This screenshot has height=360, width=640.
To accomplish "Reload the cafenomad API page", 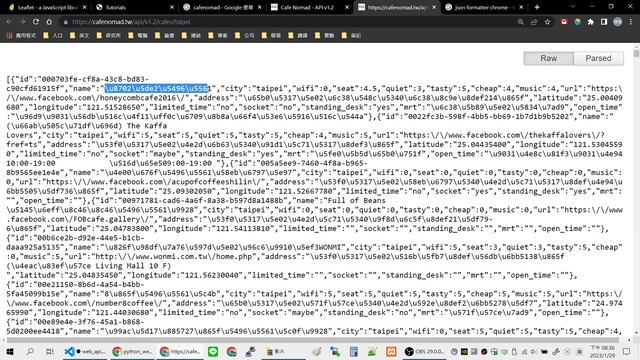I will click(36, 22).
